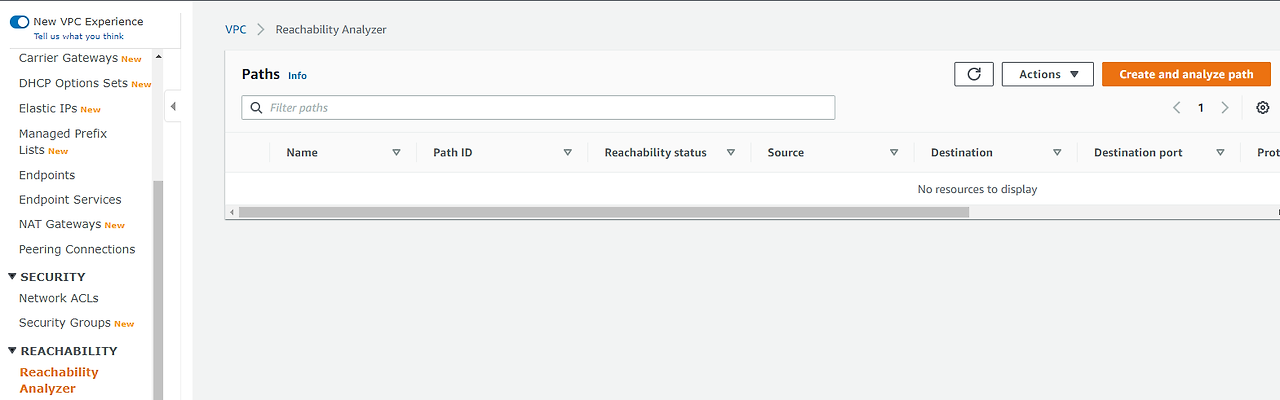The height and width of the screenshot is (400, 1280).
Task: Open NAT Gateways in sidebar
Action: click(x=60, y=224)
